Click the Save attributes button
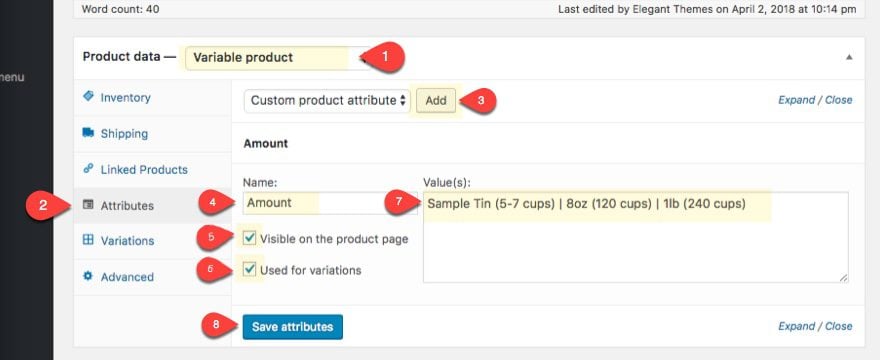 292,327
